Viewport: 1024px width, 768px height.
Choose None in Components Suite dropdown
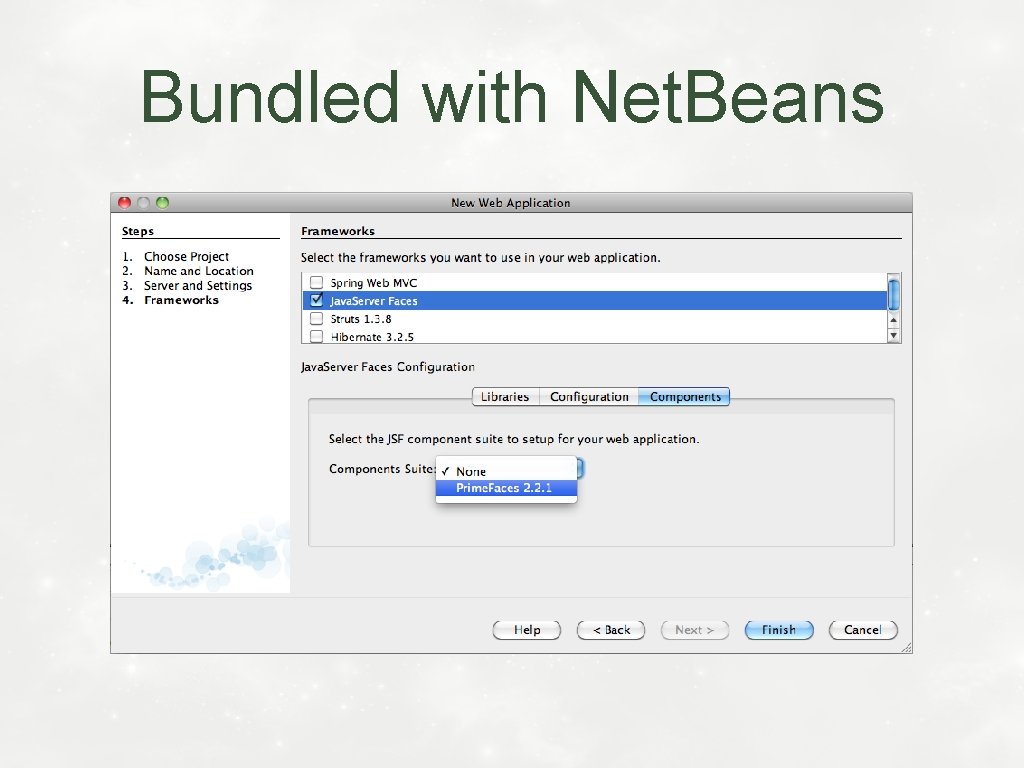[506, 472]
